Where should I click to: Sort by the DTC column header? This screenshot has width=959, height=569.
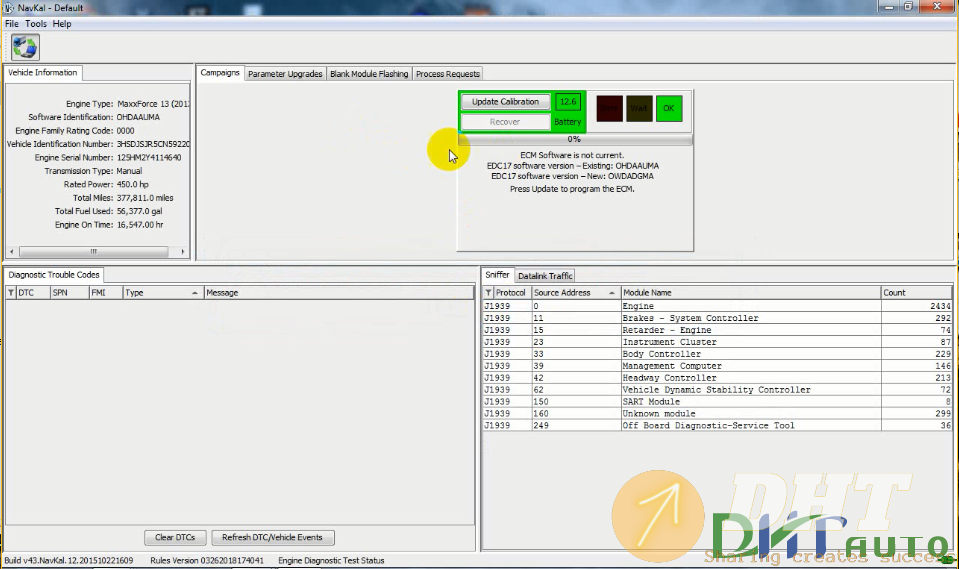[32, 293]
